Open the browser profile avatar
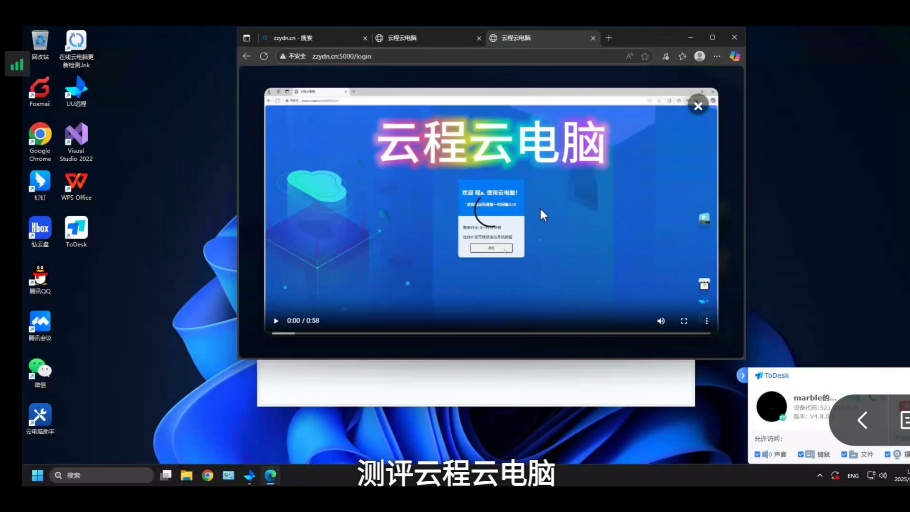Screen dimensions: 910x512 (700, 56)
